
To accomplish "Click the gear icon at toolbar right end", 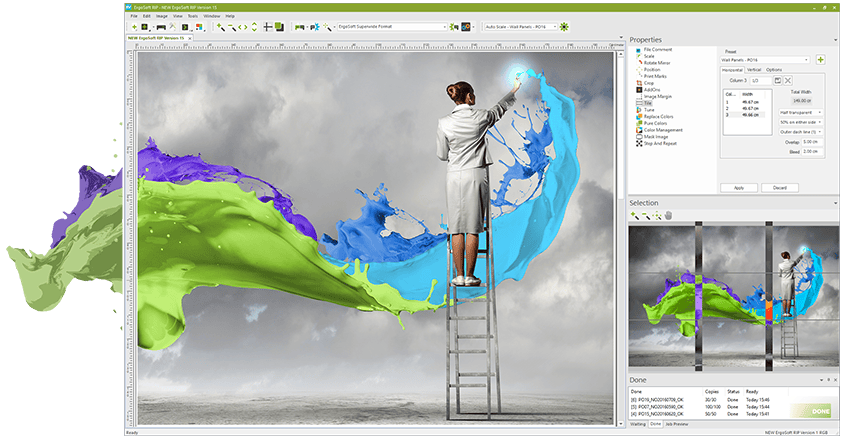I will (564, 27).
